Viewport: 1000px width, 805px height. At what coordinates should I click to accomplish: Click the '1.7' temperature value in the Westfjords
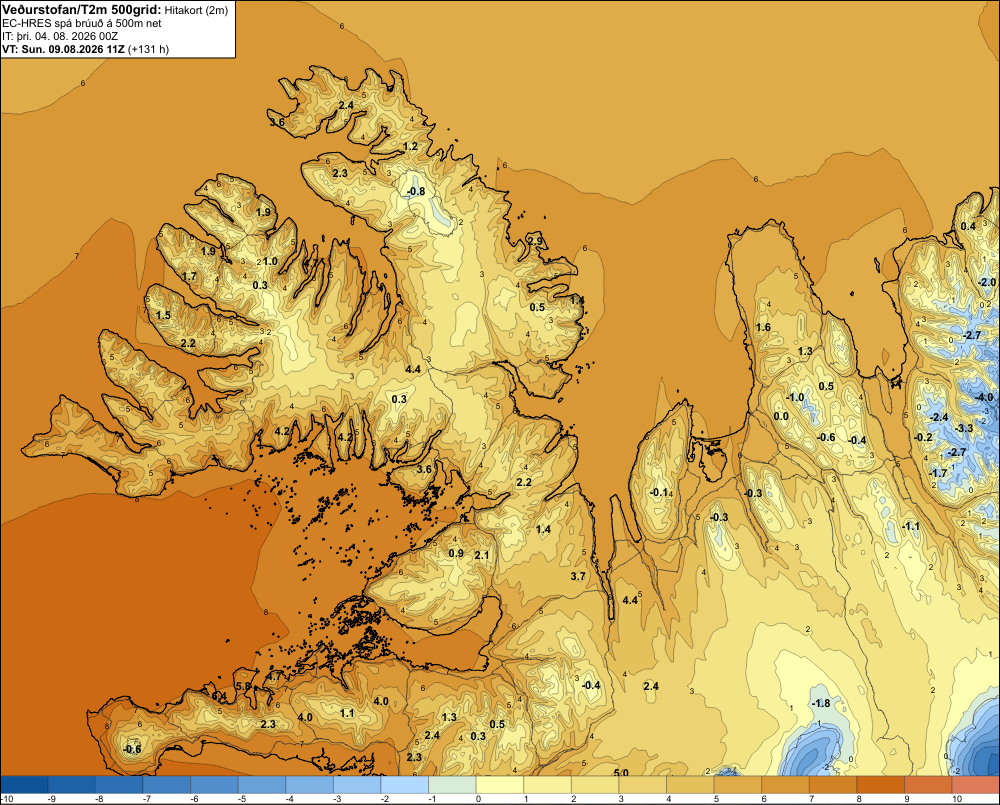click(189, 276)
